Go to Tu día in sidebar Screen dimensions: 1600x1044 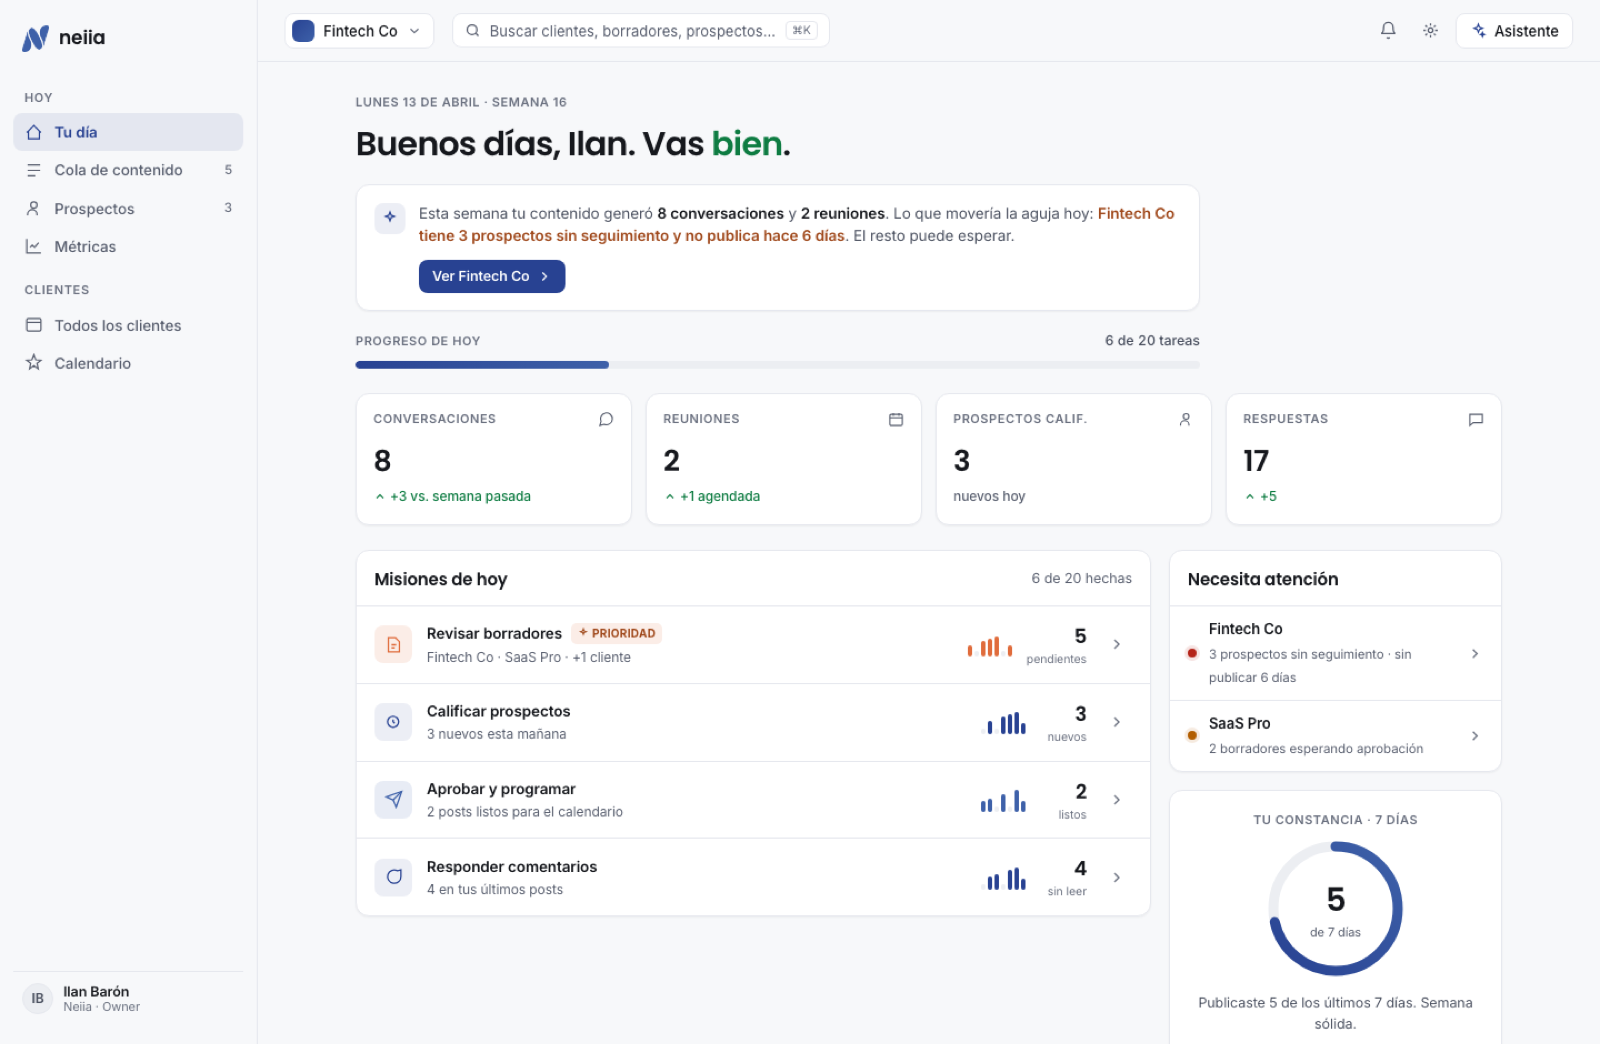coord(128,132)
